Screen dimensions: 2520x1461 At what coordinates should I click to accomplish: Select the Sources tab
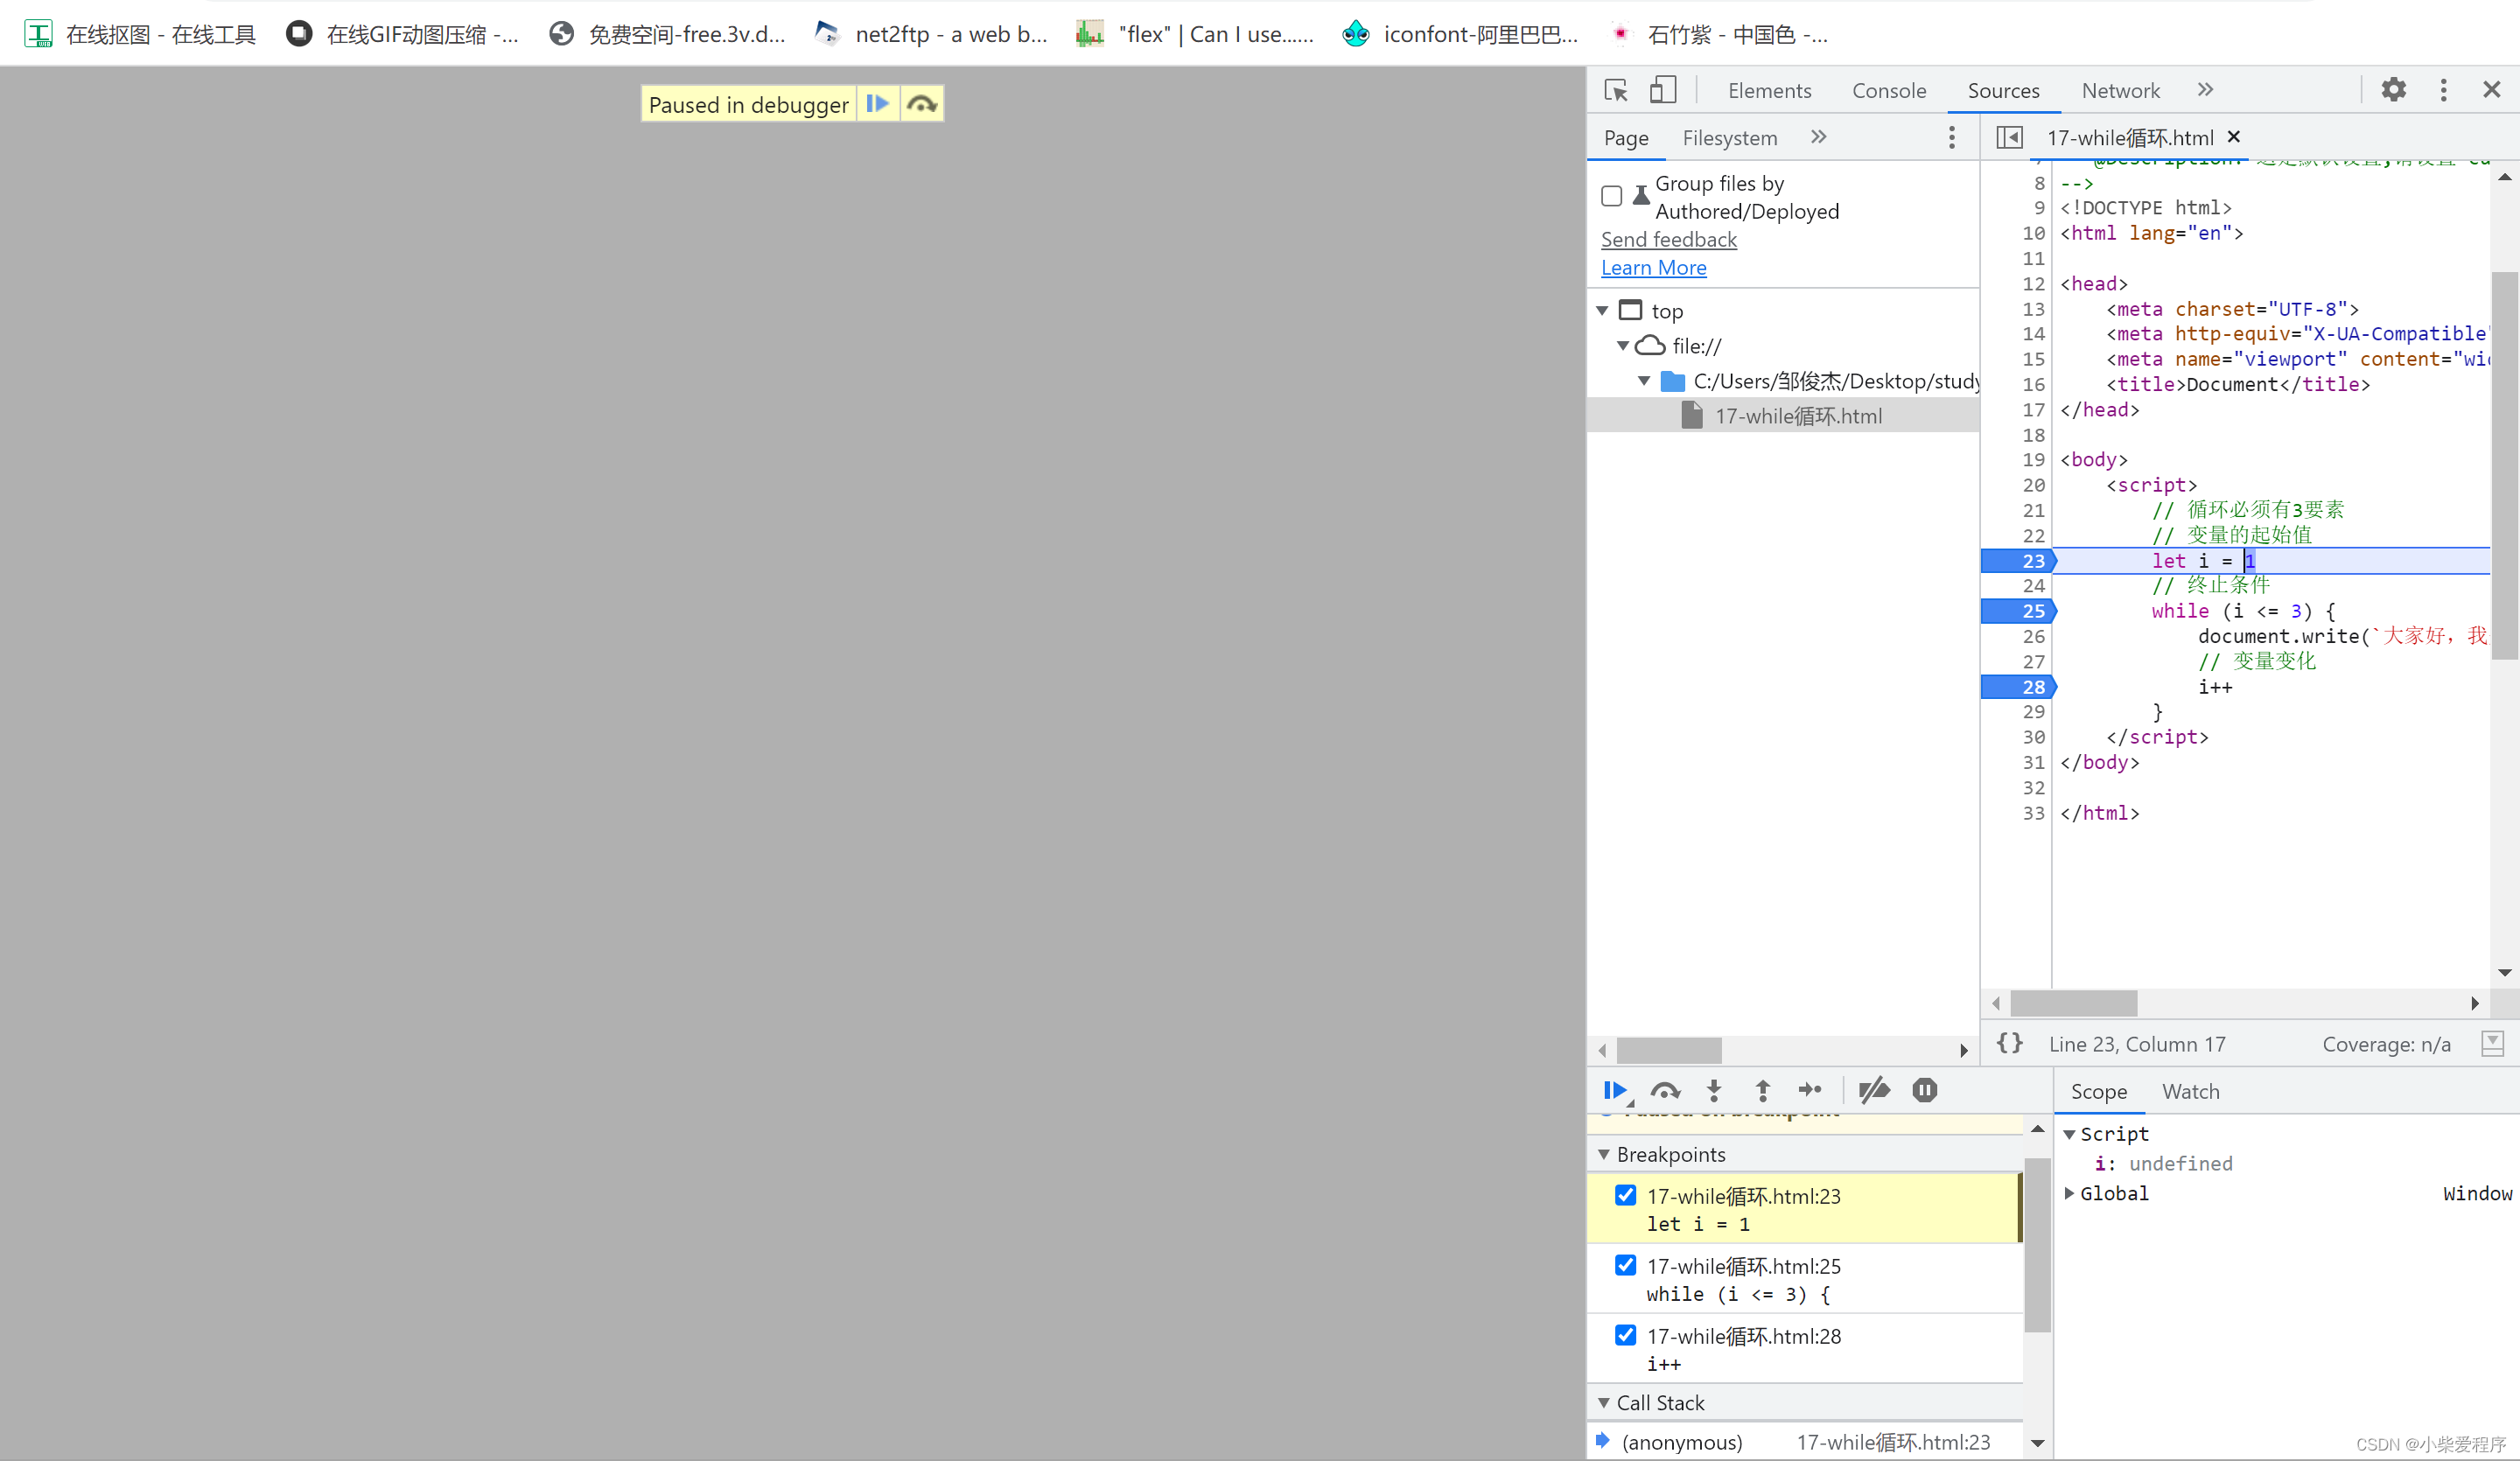2003,91
